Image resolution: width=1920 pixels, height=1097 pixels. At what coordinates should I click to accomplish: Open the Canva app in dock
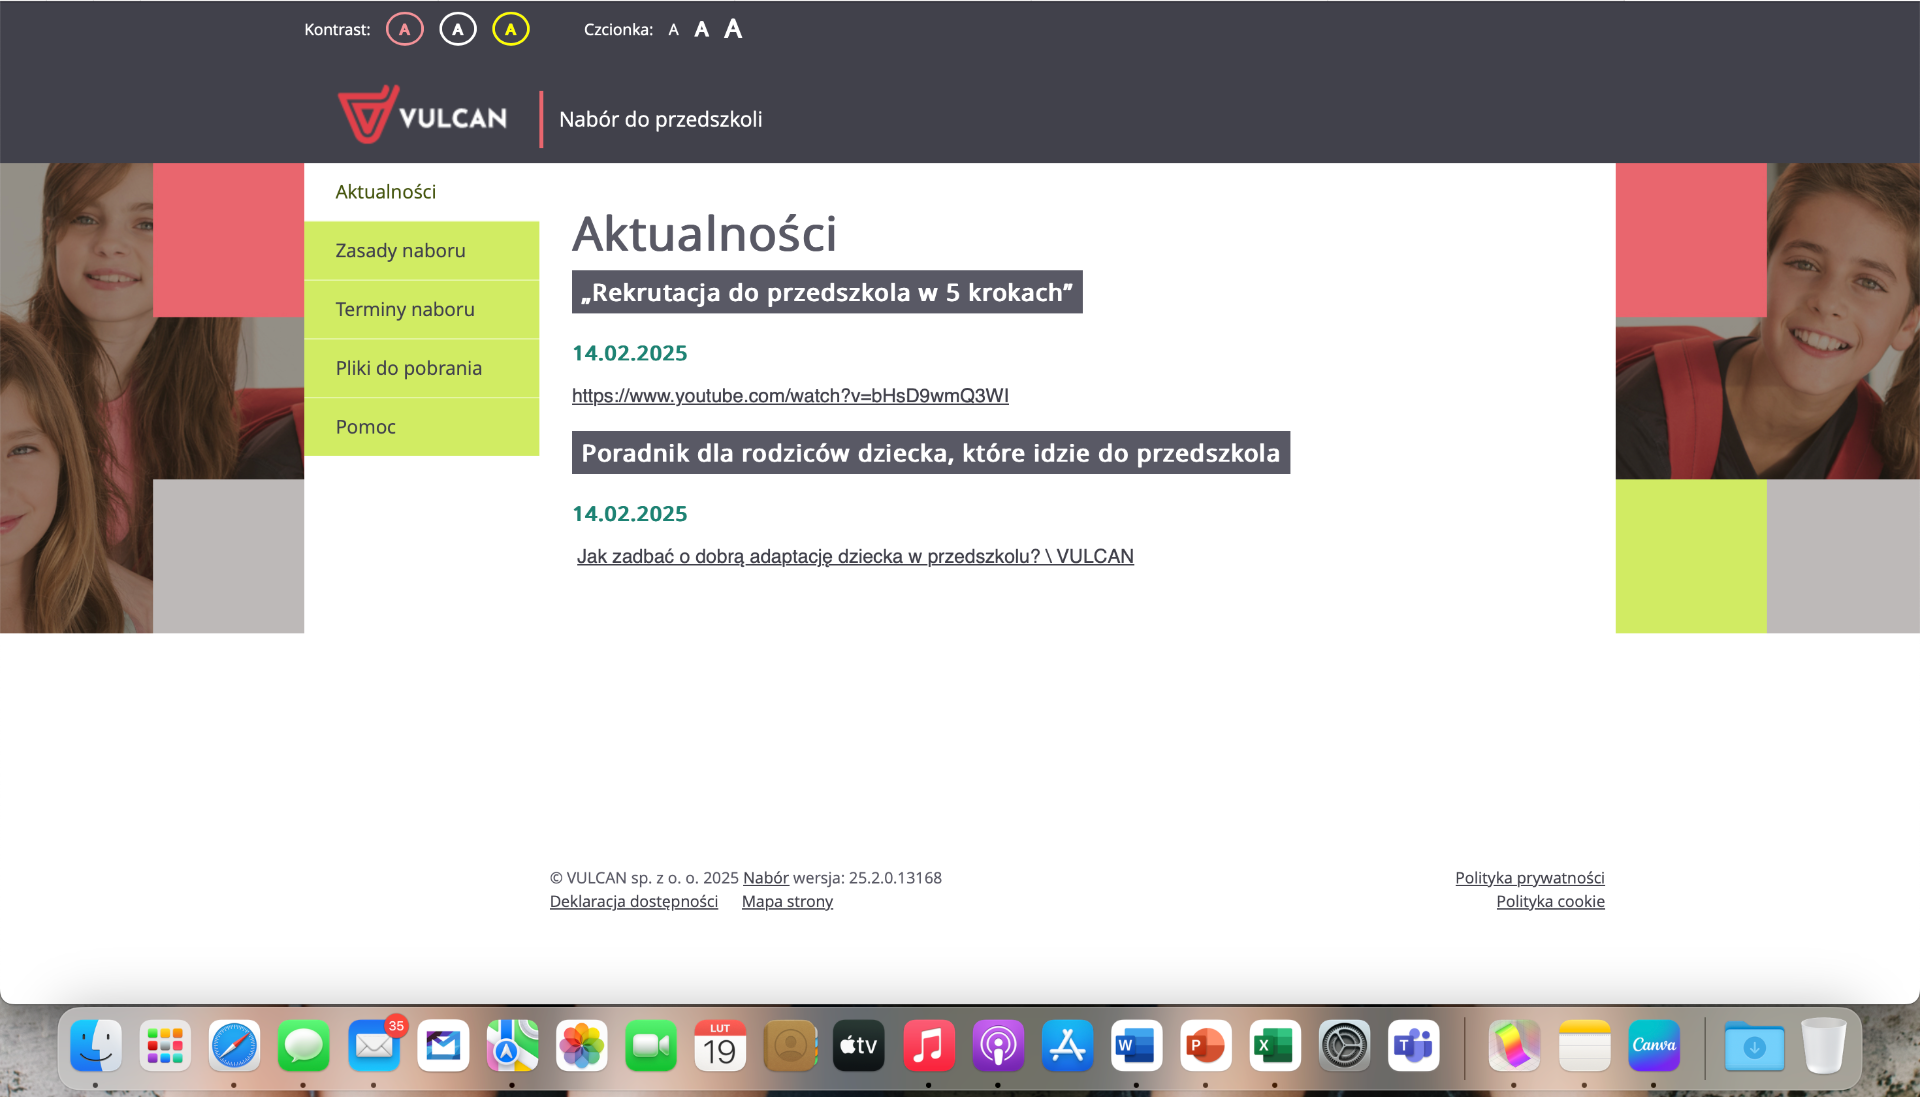(1653, 1046)
